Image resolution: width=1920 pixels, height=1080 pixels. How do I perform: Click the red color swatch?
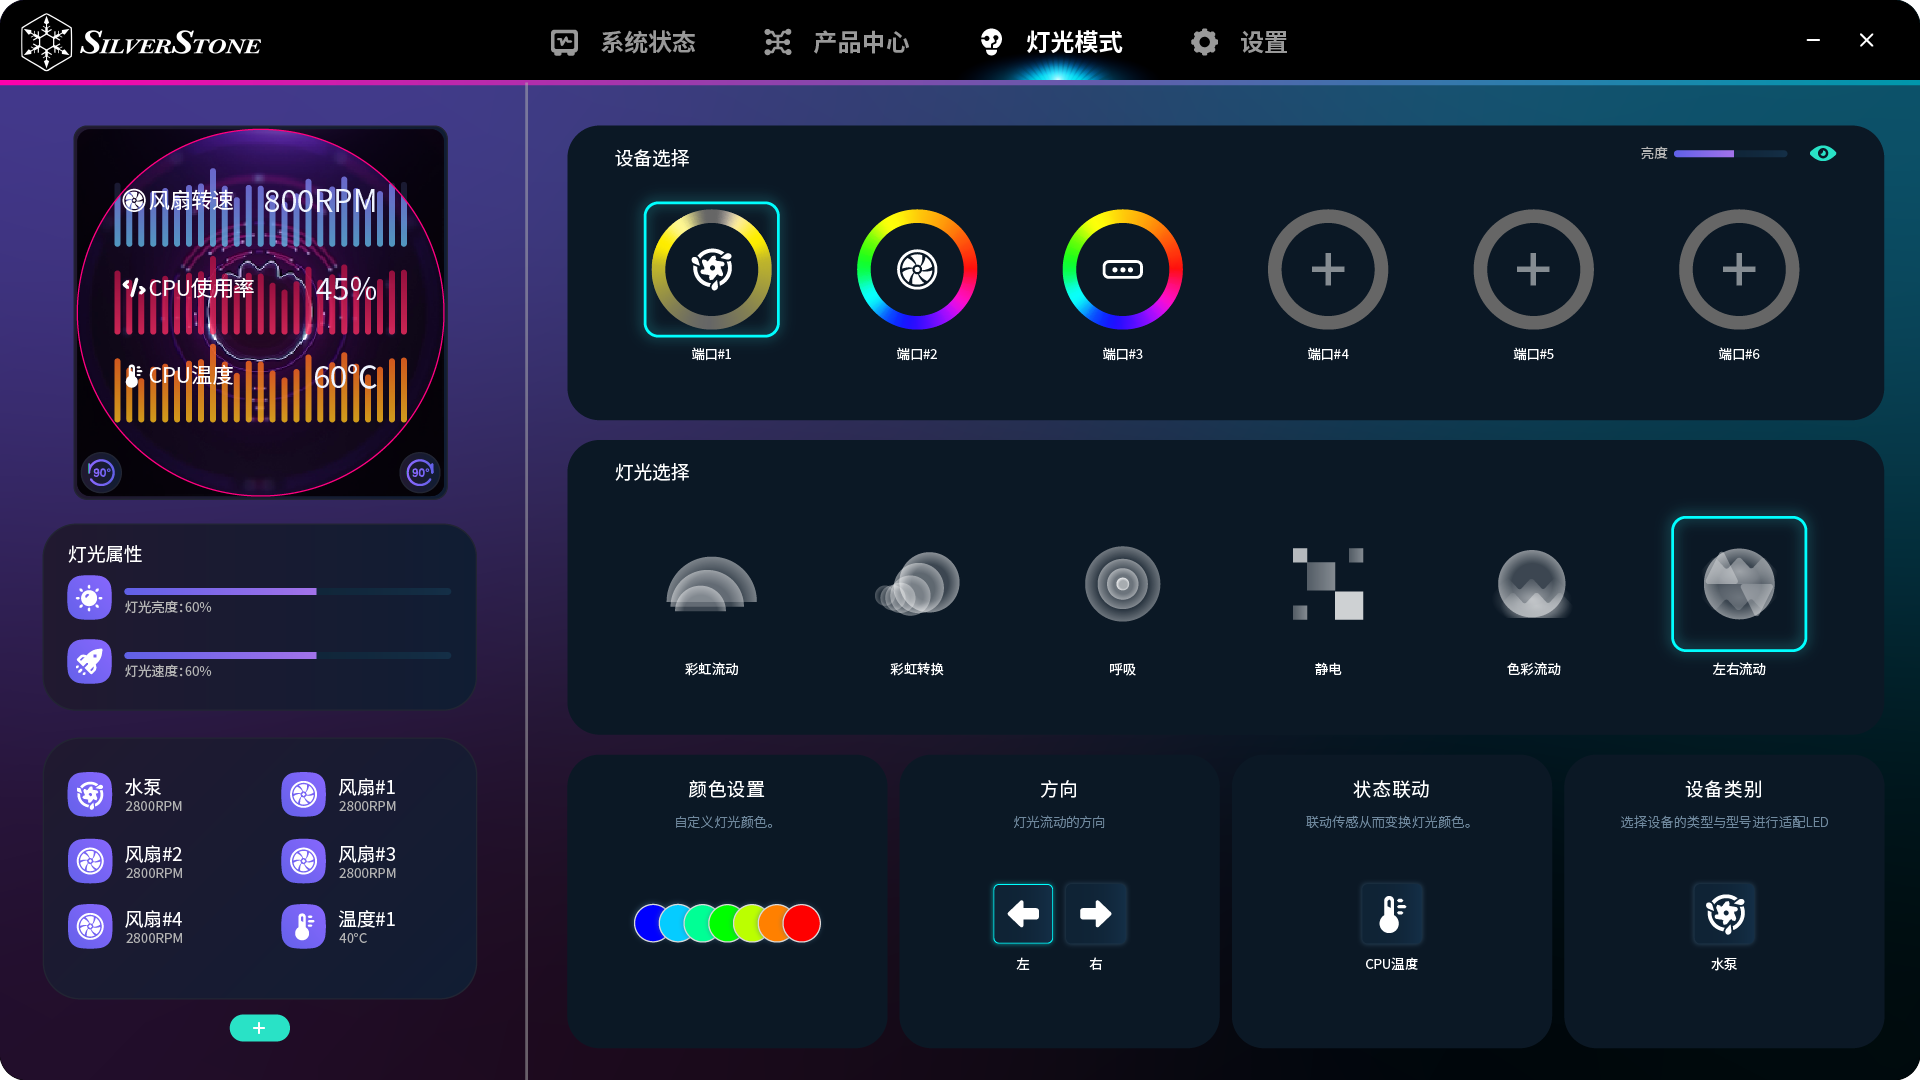pyautogui.click(x=803, y=923)
